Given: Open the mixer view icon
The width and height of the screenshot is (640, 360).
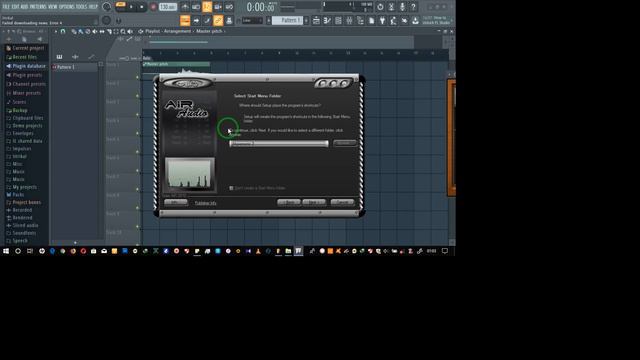Looking at the screenshot, I should [x=349, y=20].
